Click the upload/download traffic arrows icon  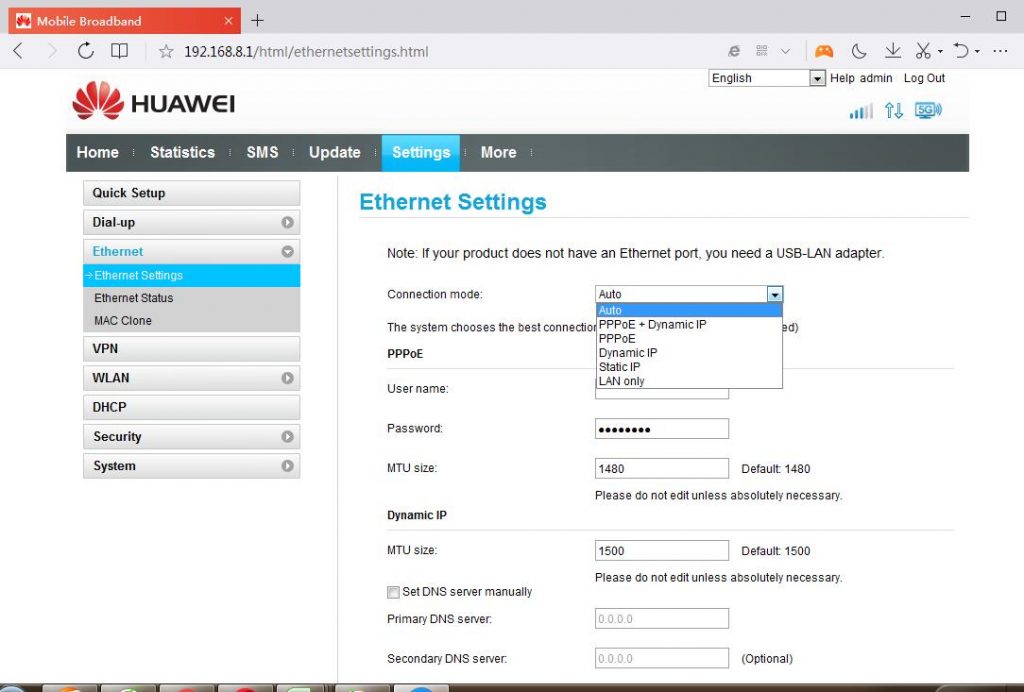tap(893, 111)
